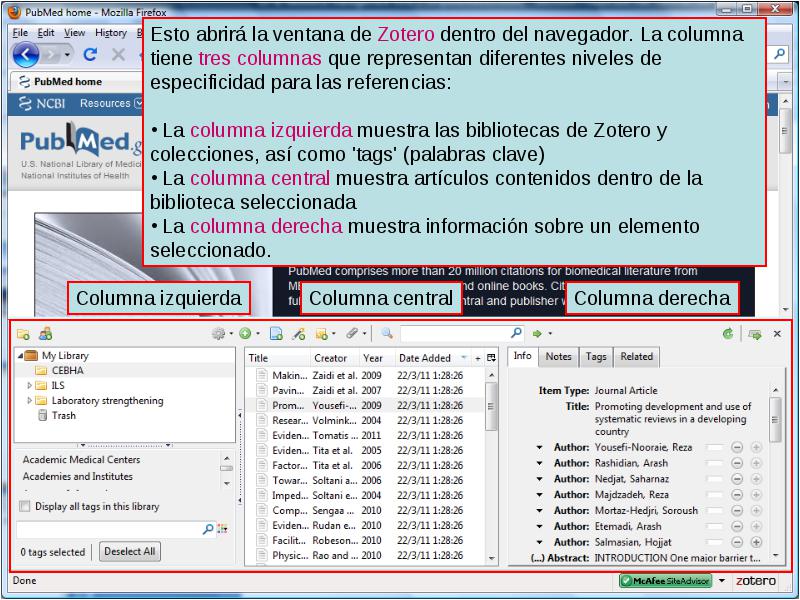Sort items by Year column header
Image resolution: width=800 pixels, height=600 pixels.
pos(377,358)
